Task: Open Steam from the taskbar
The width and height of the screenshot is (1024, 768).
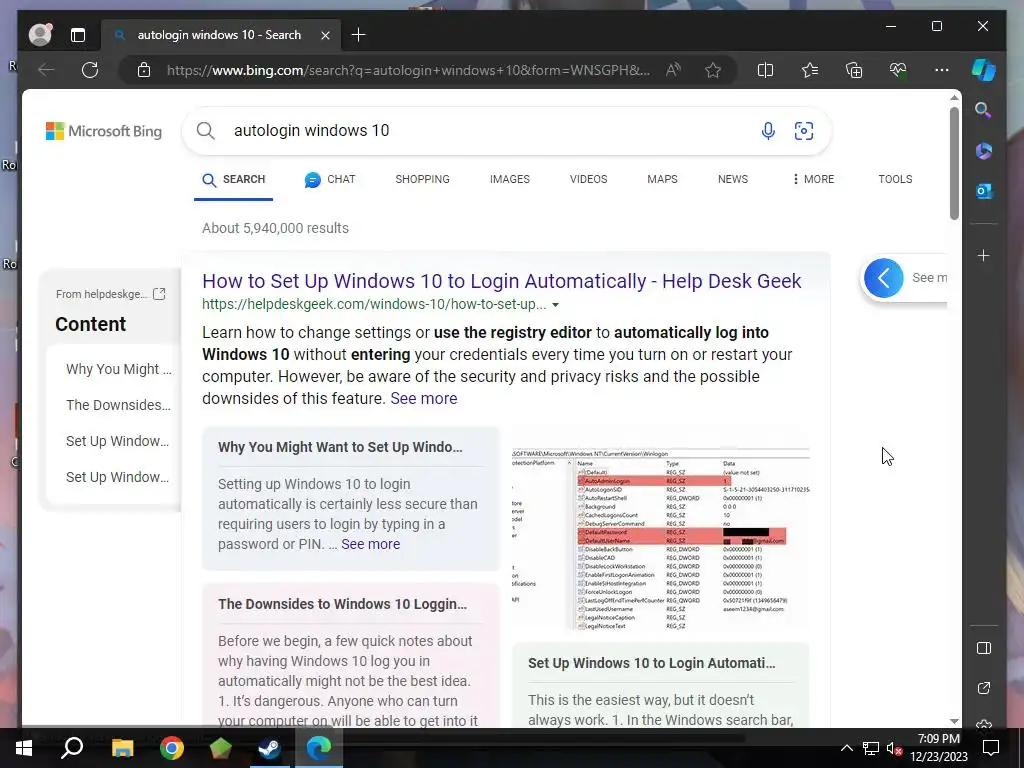Action: (269, 748)
